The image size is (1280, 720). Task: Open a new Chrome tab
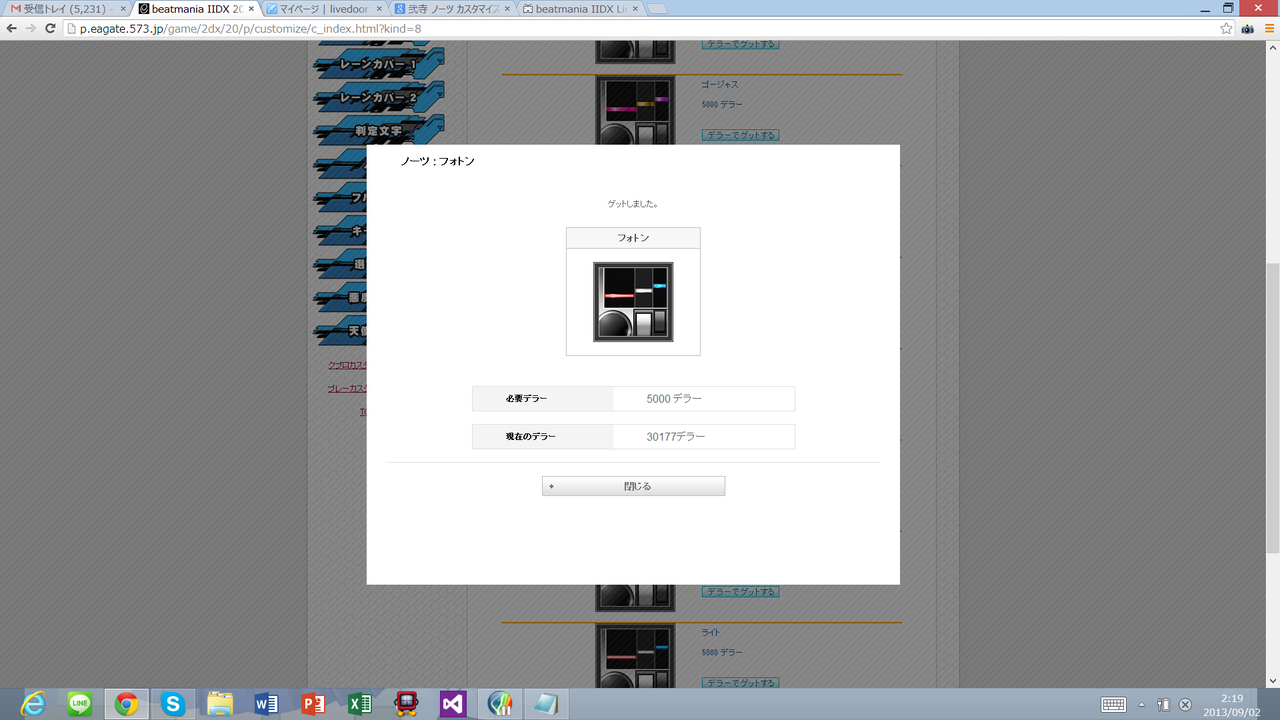(657, 9)
